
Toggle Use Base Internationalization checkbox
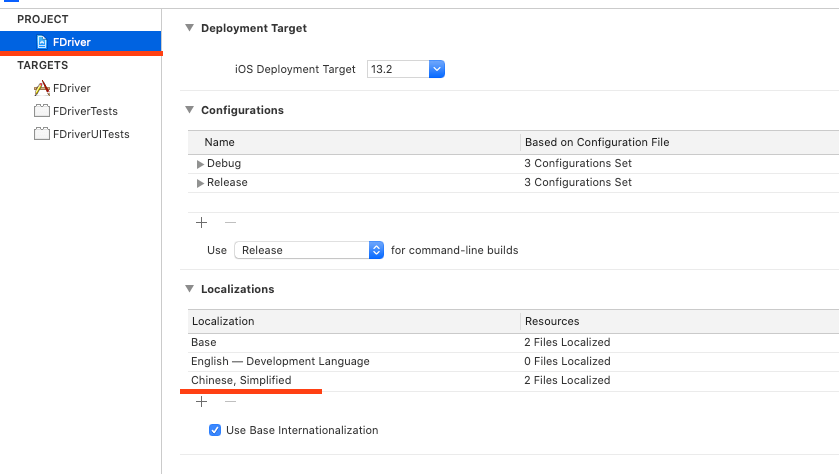coord(215,430)
